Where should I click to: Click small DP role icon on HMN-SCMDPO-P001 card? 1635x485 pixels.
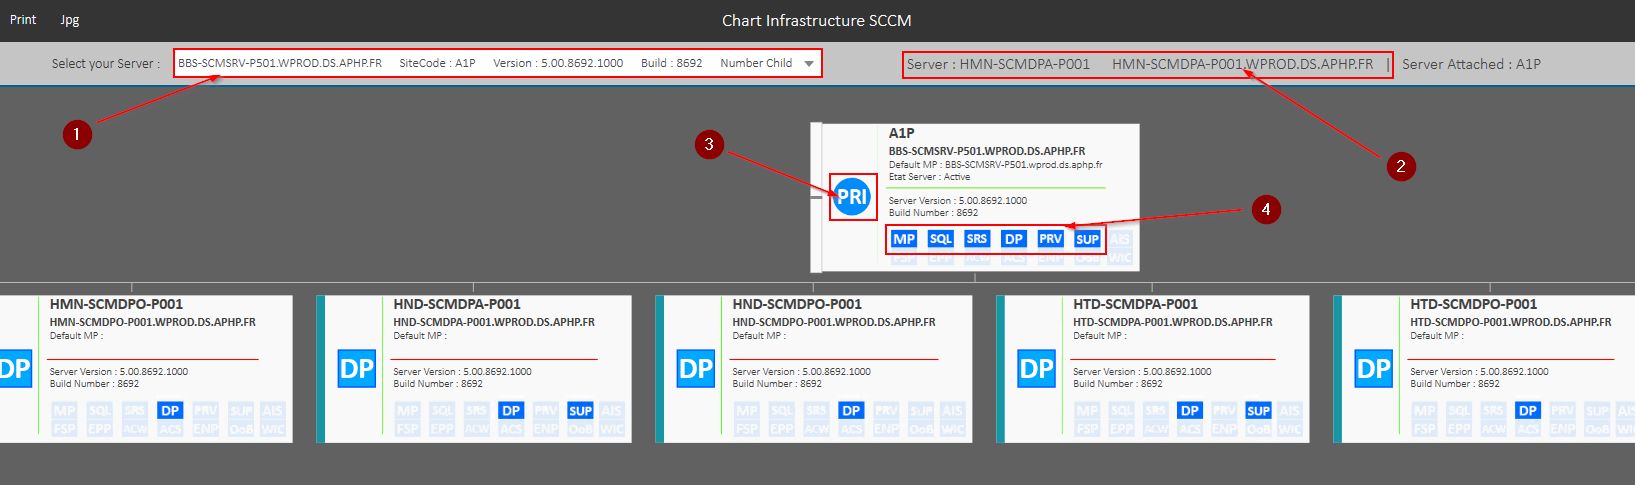pos(171,411)
